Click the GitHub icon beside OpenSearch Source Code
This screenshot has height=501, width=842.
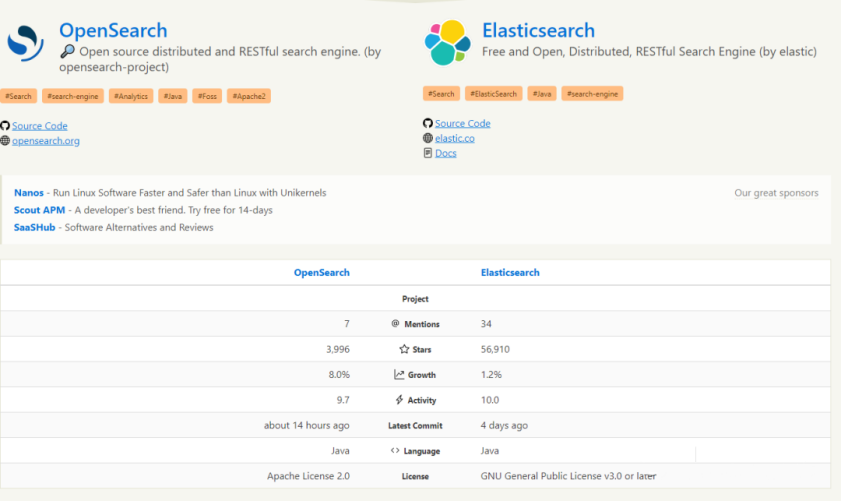pos(5,126)
